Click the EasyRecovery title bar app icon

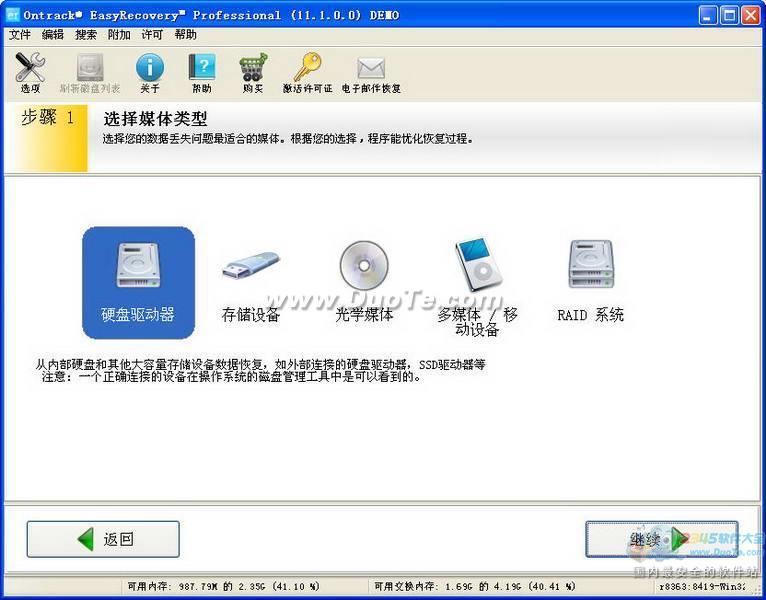point(12,15)
